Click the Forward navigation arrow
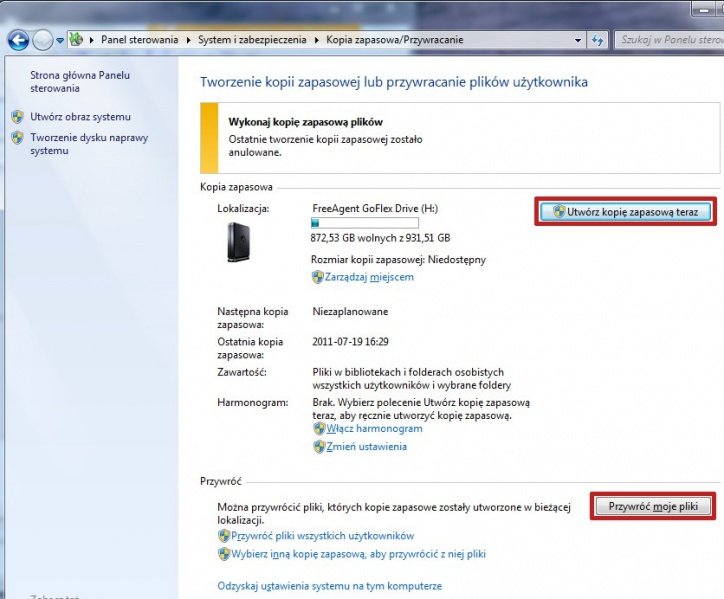Screen dimensions: 724x599 pos(43,40)
